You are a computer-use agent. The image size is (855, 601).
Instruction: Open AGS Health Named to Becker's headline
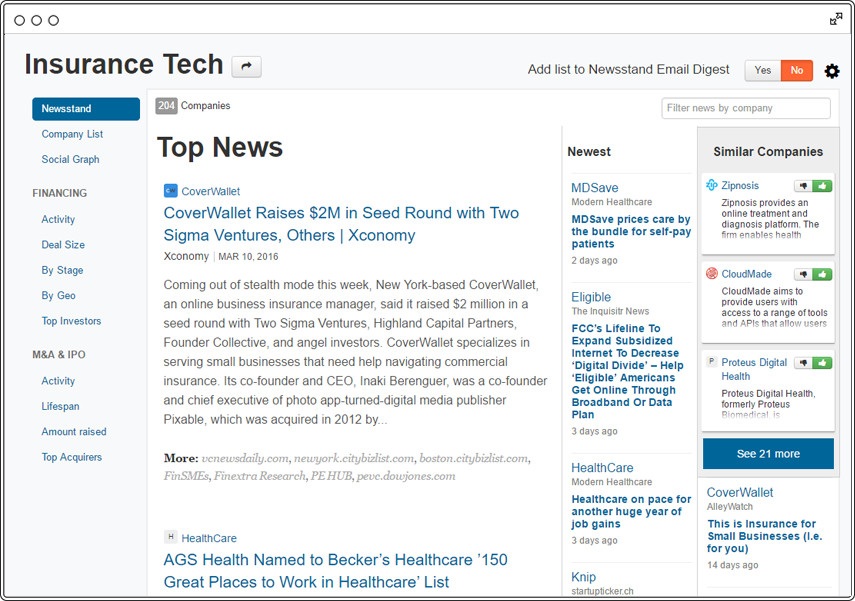(336, 570)
